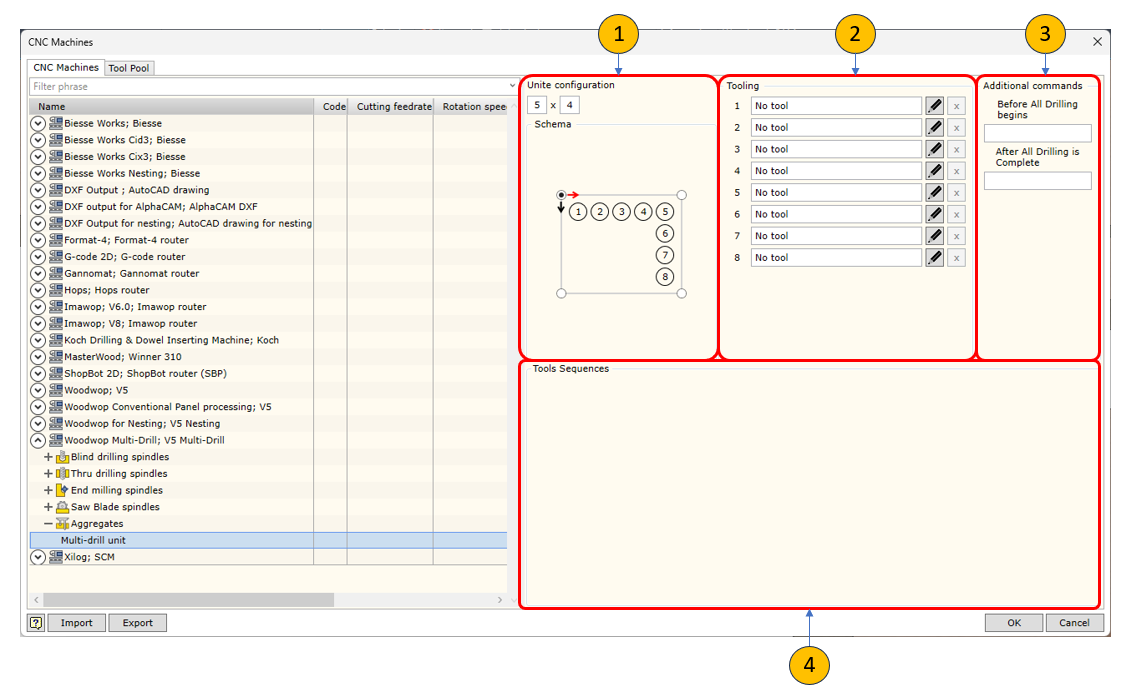The image size is (1136, 691).
Task: Click the Cutting feedrate column header
Action: pos(391,106)
